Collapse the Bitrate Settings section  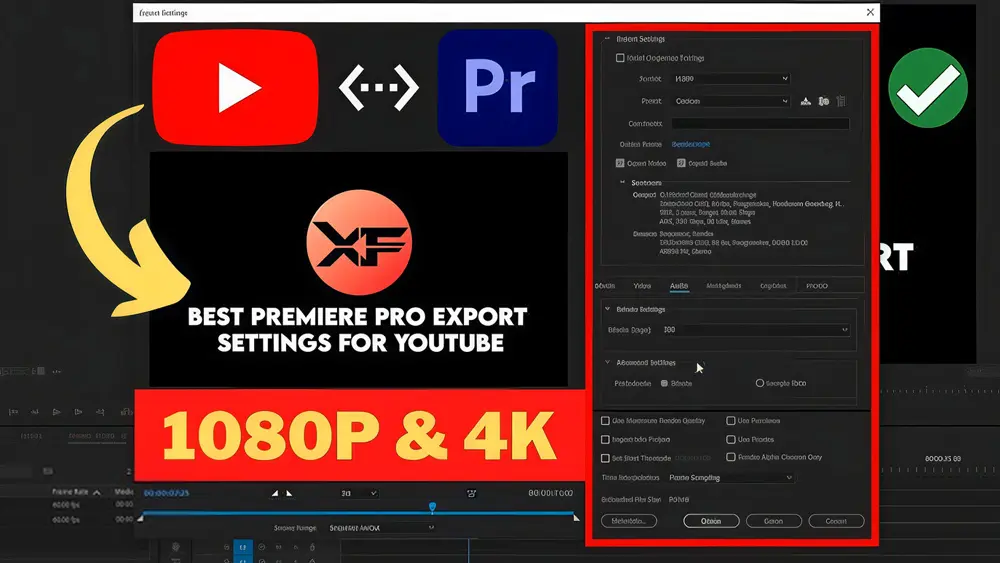pyautogui.click(x=607, y=309)
